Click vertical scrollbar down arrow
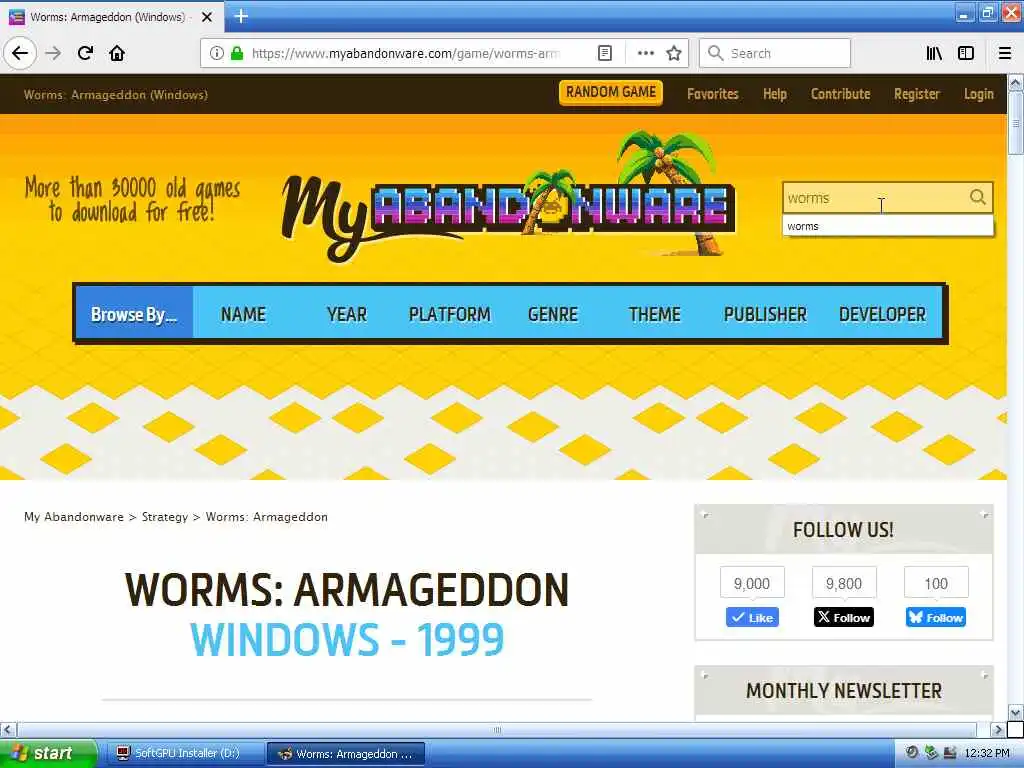The image size is (1024, 768). tap(1016, 712)
